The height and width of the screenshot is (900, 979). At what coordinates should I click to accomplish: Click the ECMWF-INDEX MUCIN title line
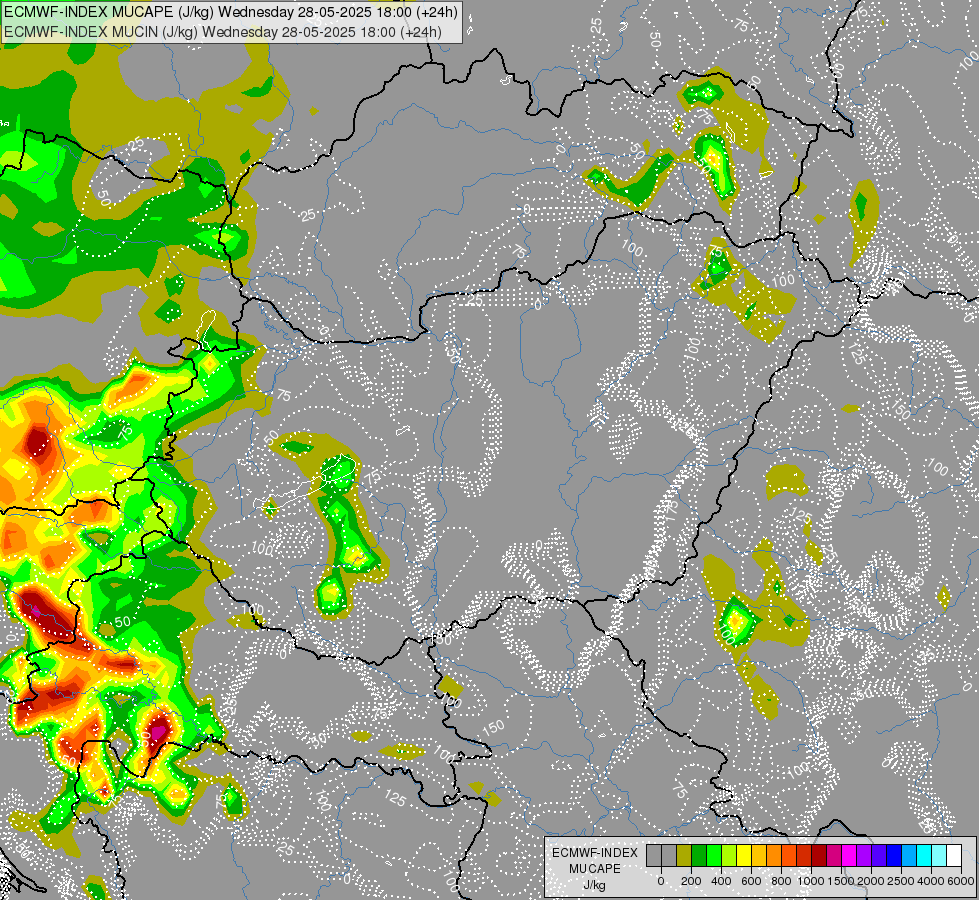pos(222,32)
